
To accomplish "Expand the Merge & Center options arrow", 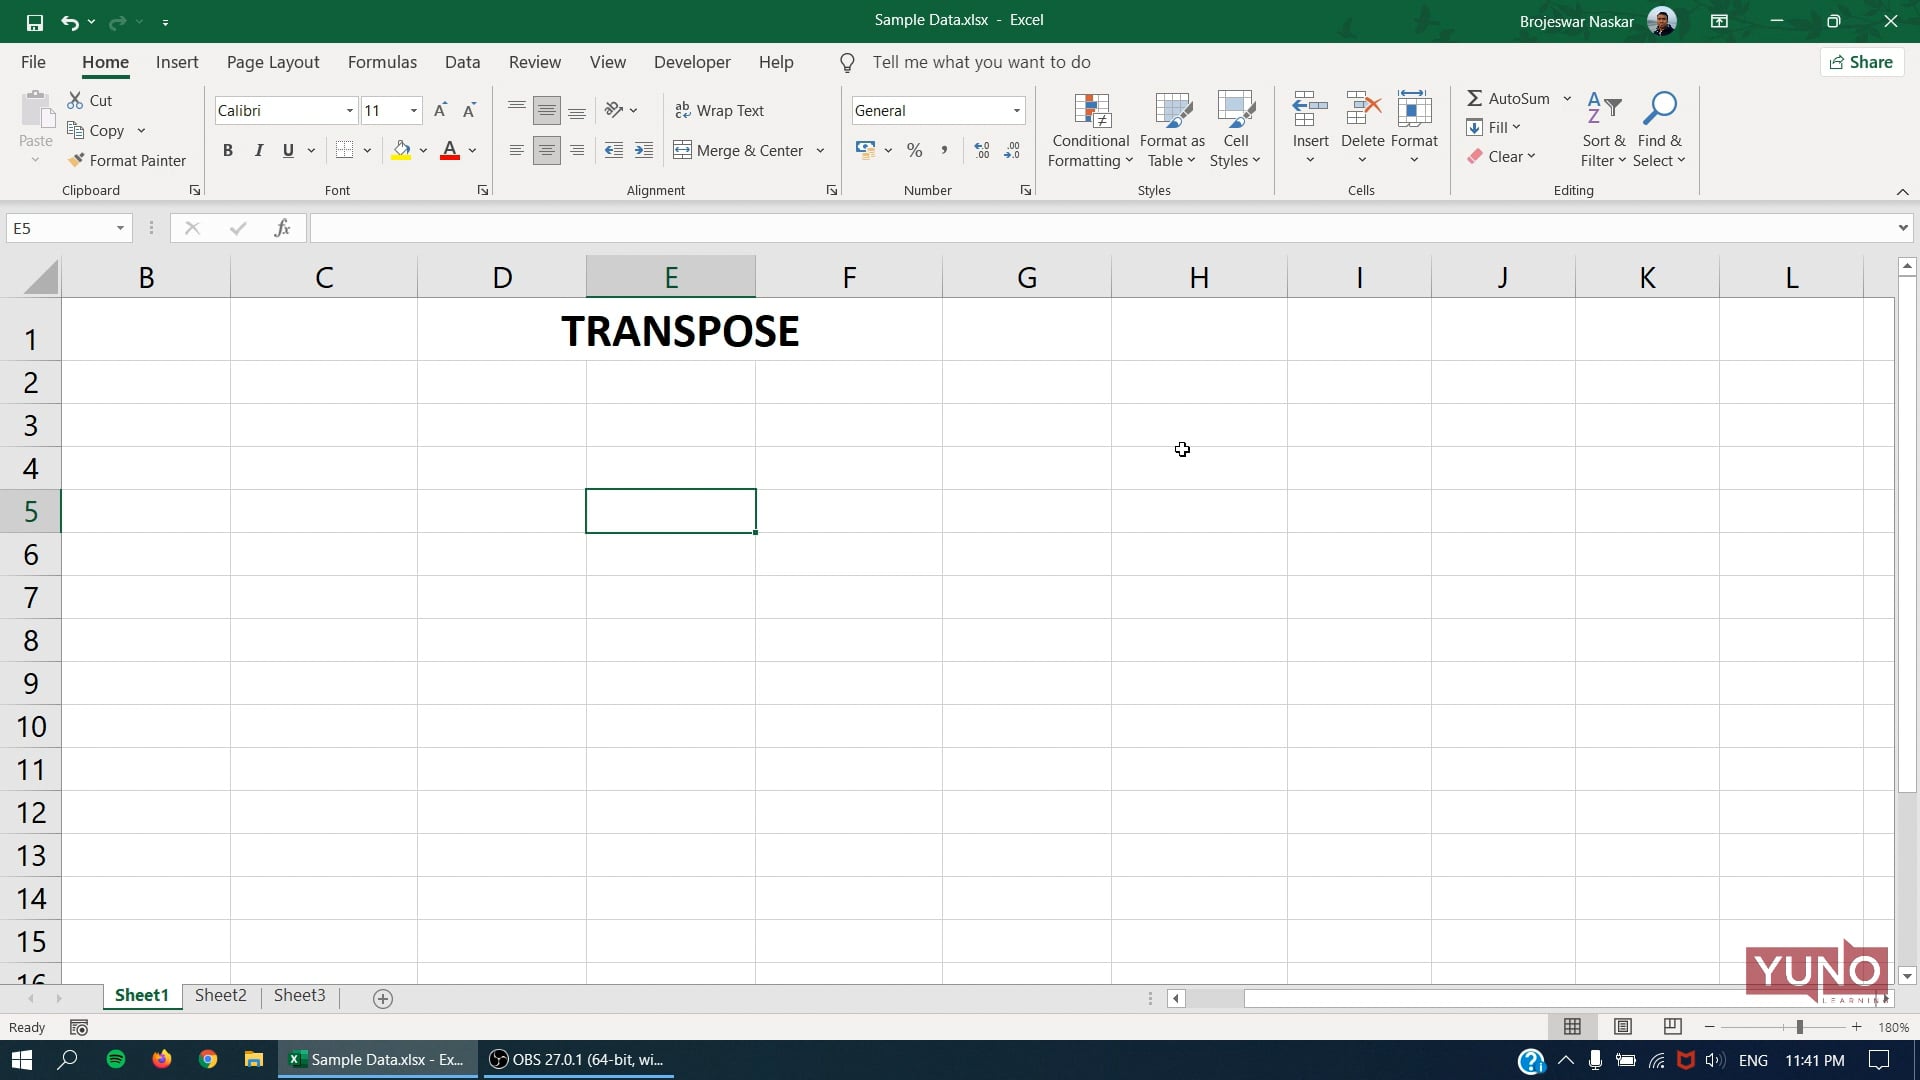I will point(820,150).
